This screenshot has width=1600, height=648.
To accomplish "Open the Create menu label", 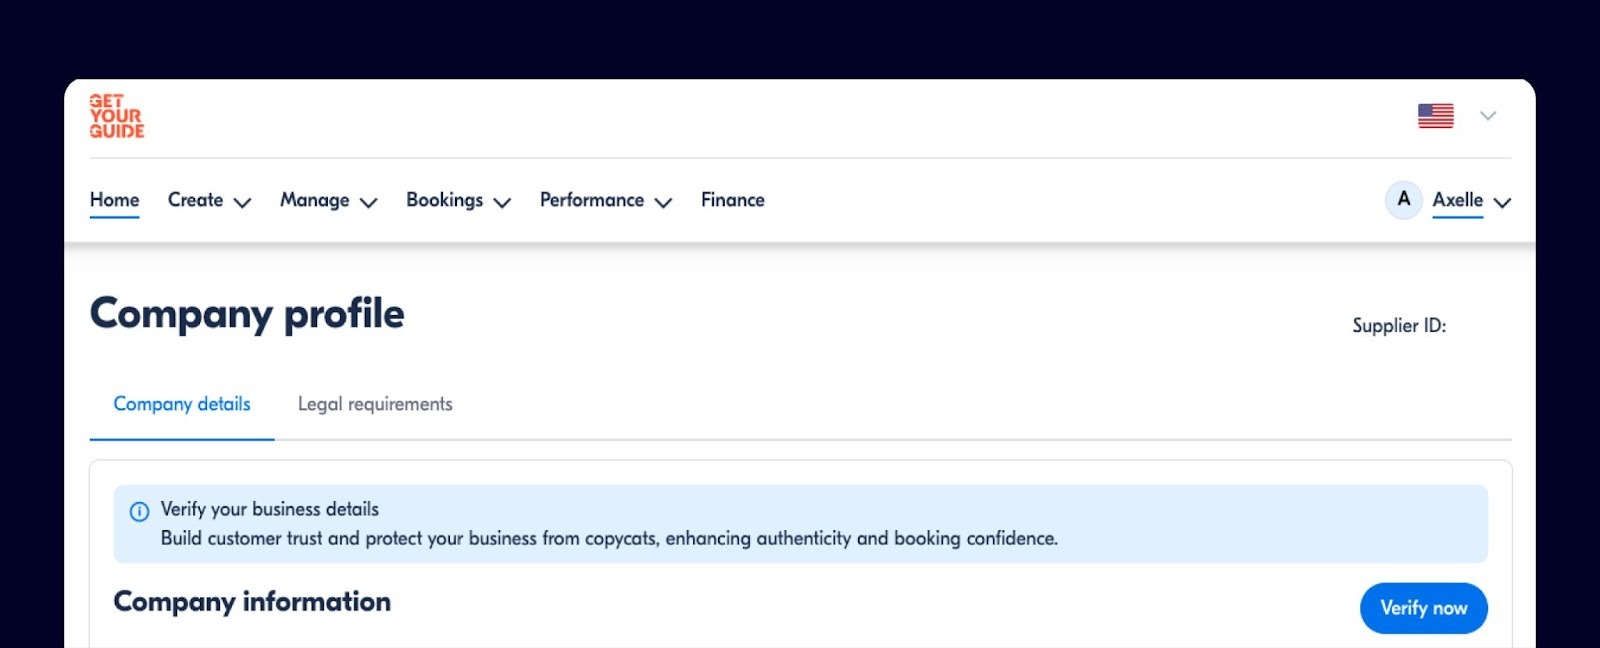I will [x=195, y=200].
